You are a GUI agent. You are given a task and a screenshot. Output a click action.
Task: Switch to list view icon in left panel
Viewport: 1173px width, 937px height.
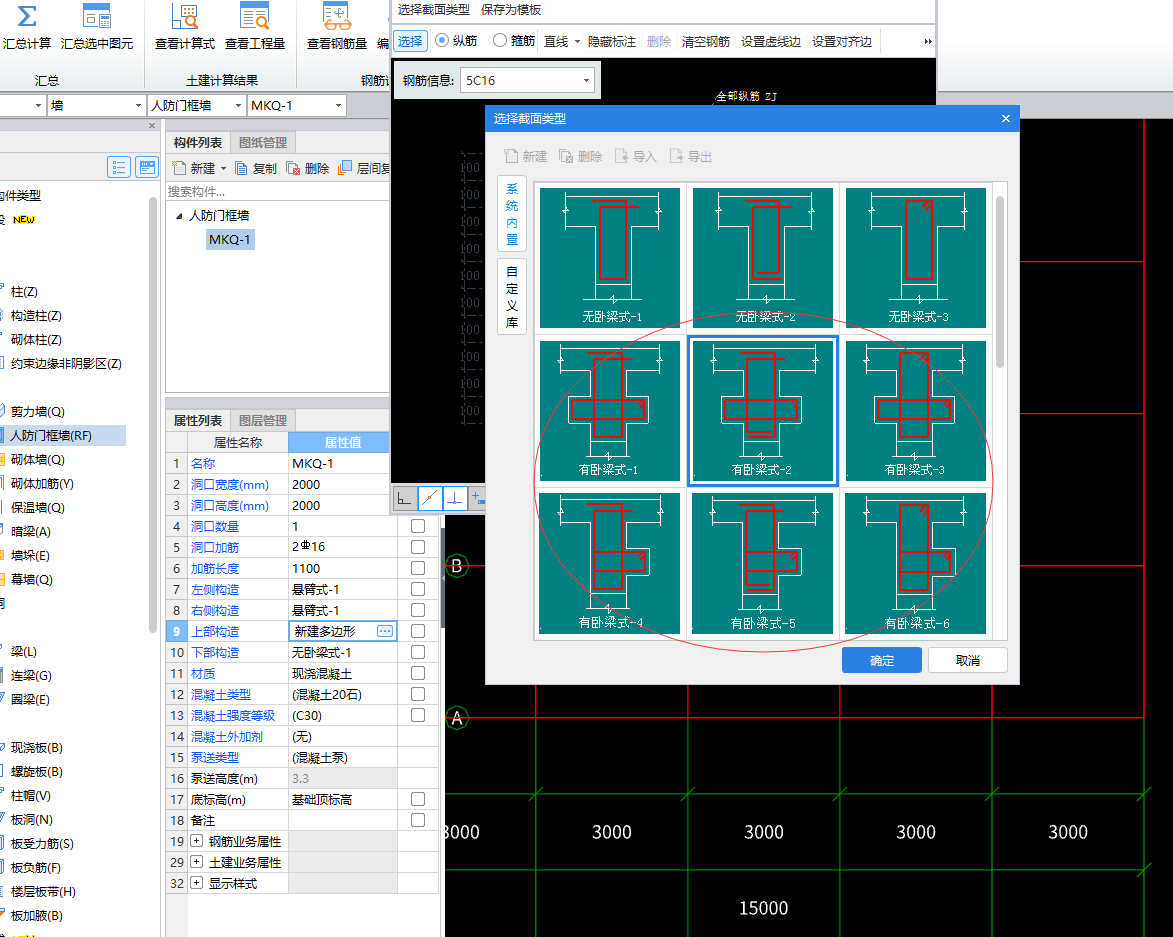119,167
